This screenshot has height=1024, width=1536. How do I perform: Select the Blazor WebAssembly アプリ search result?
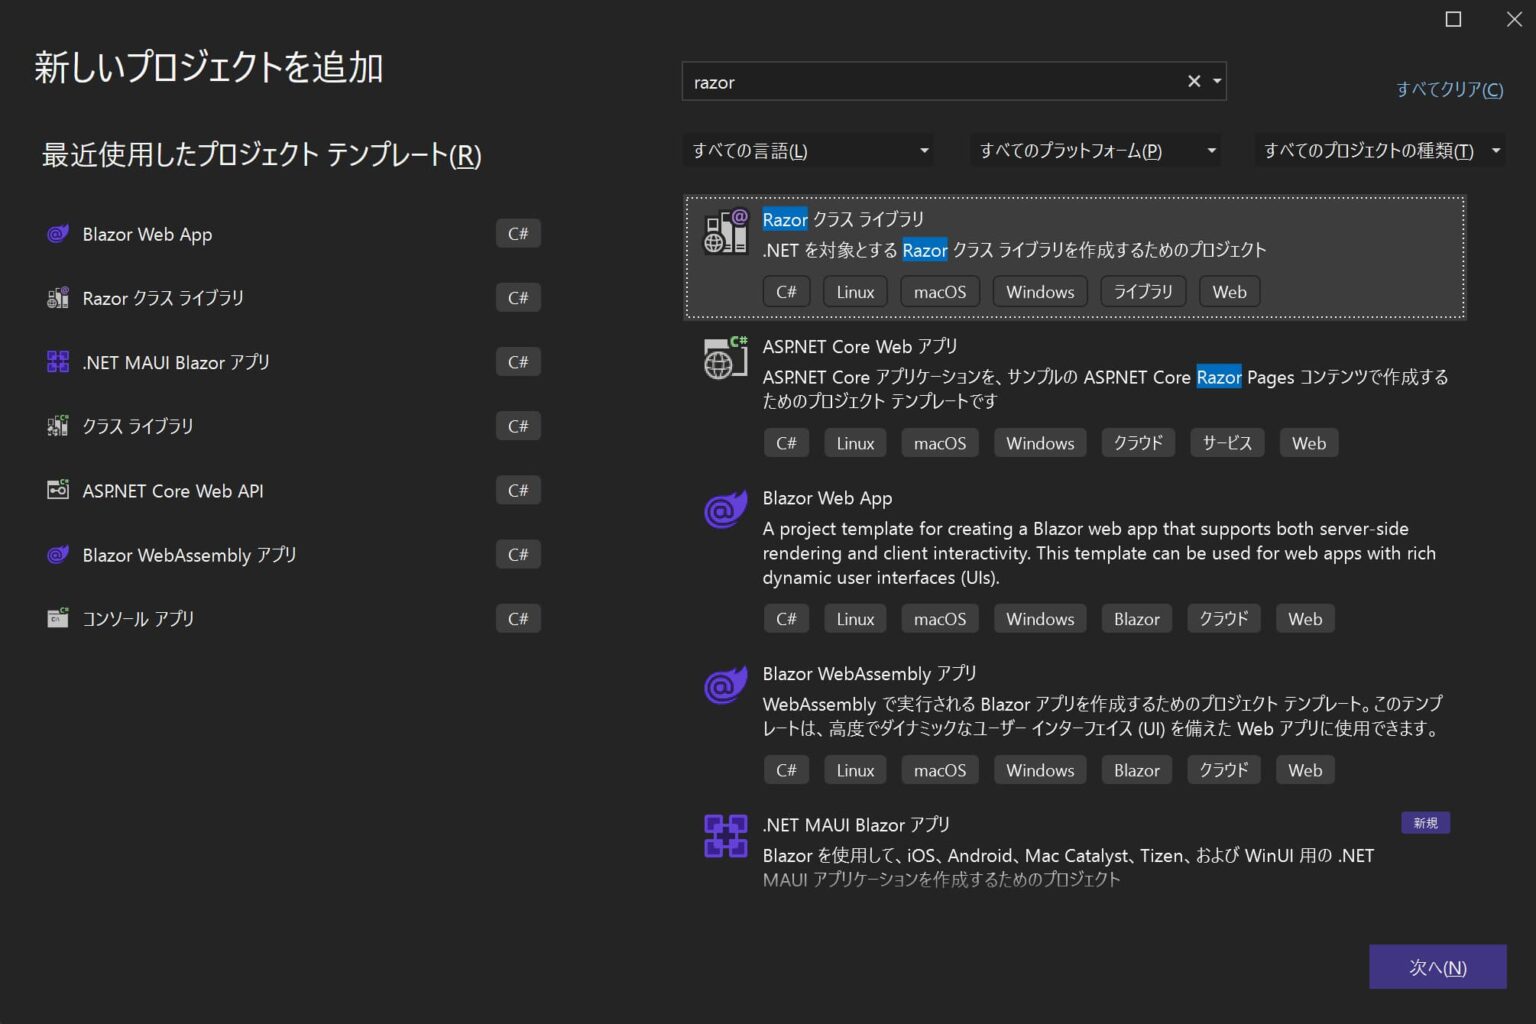[1000, 700]
